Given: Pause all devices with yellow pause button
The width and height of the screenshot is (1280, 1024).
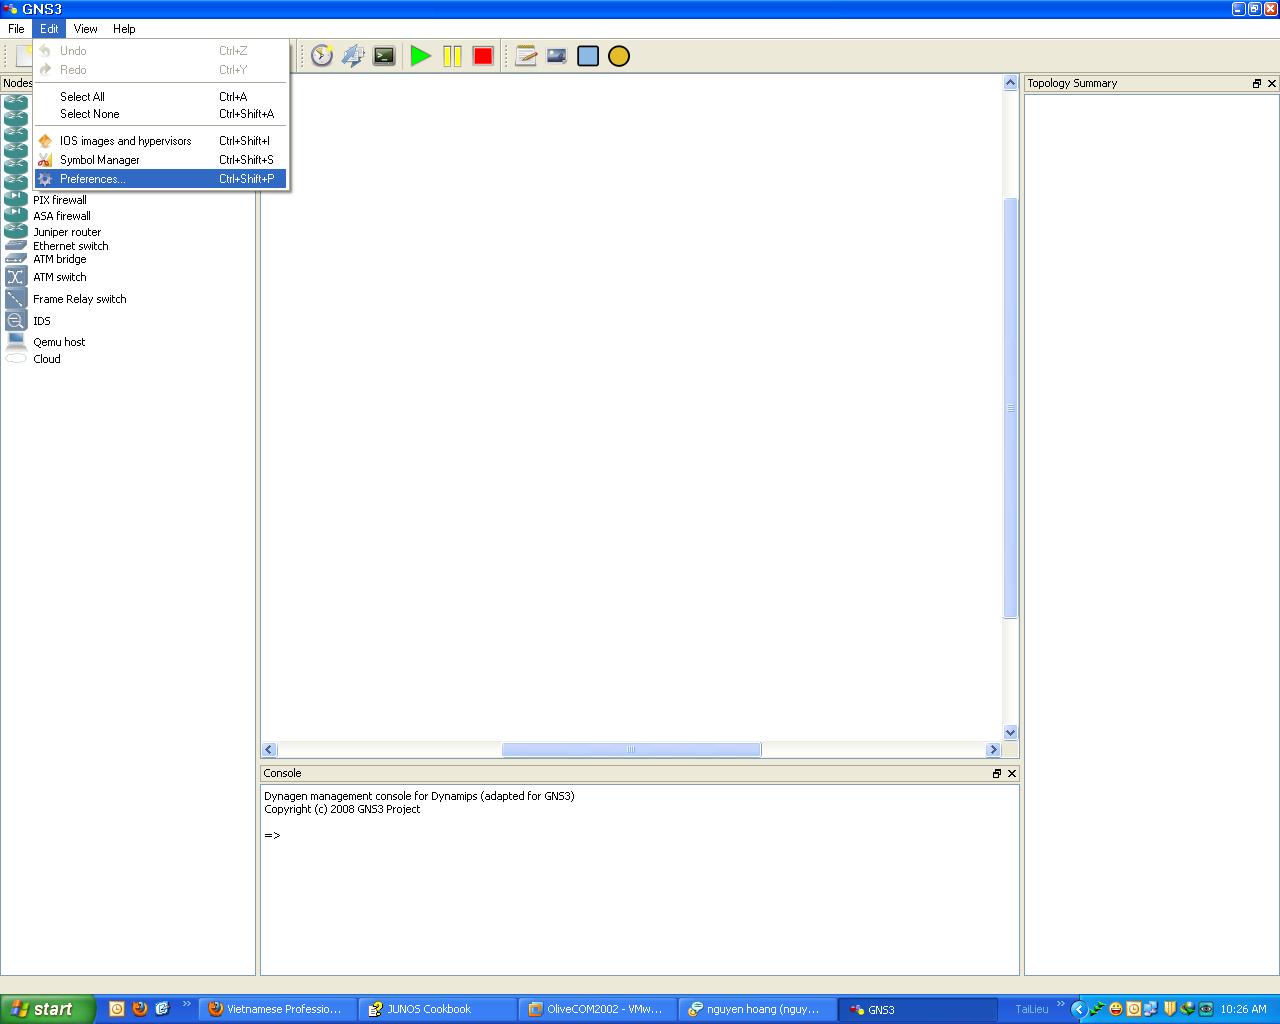Looking at the screenshot, I should coord(452,56).
